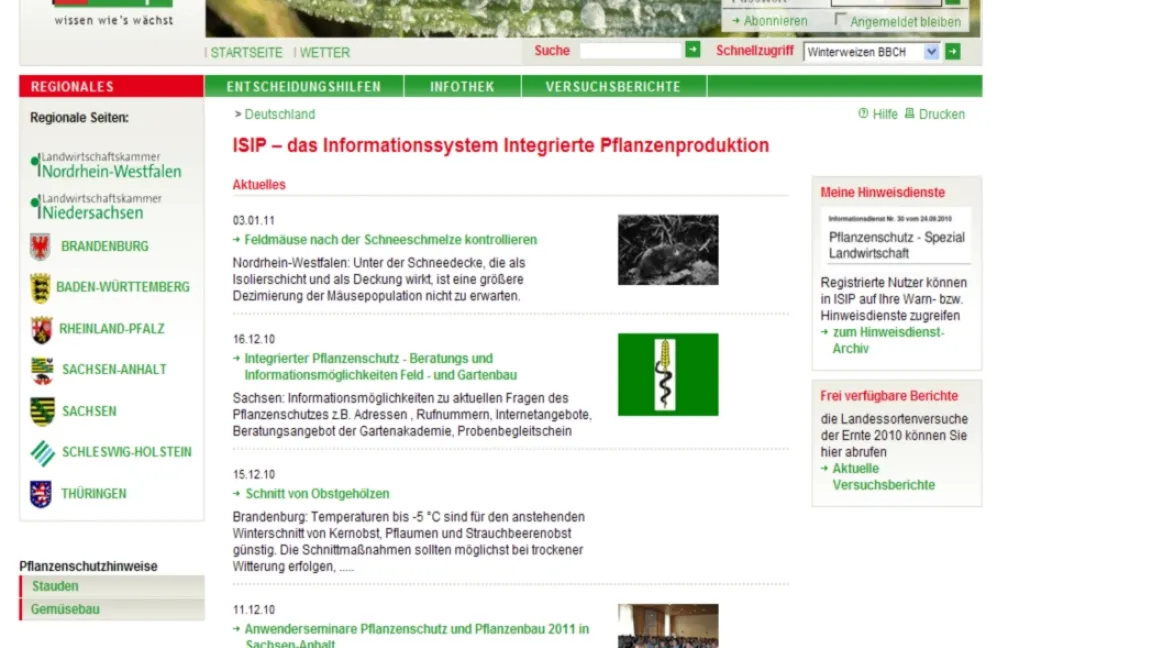
Task: Select the Brandenburg coat of arms icon
Action: (40, 246)
